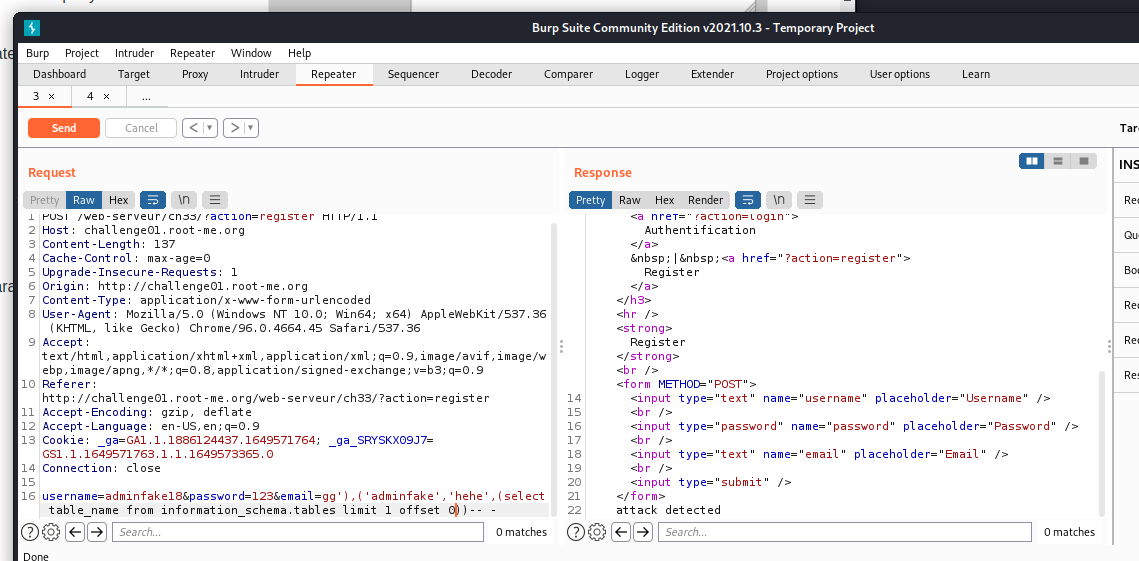Go to previous match in Request search
This screenshot has width=1139, height=561.
coord(75,532)
